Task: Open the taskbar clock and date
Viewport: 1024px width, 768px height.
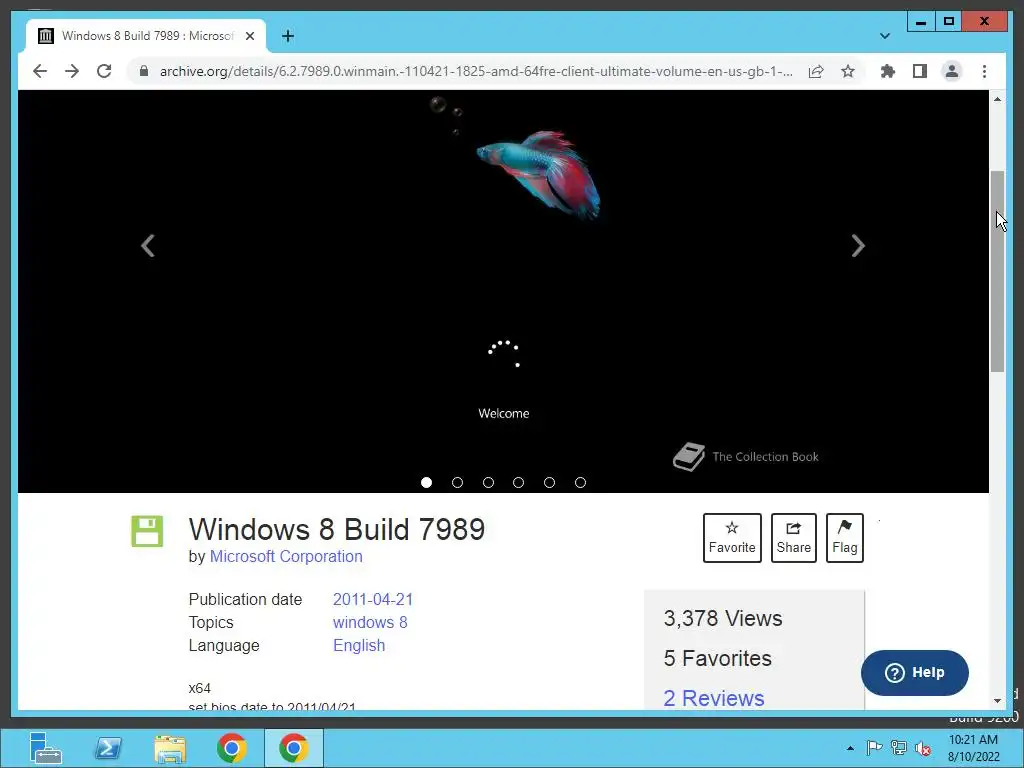Action: coord(974,748)
